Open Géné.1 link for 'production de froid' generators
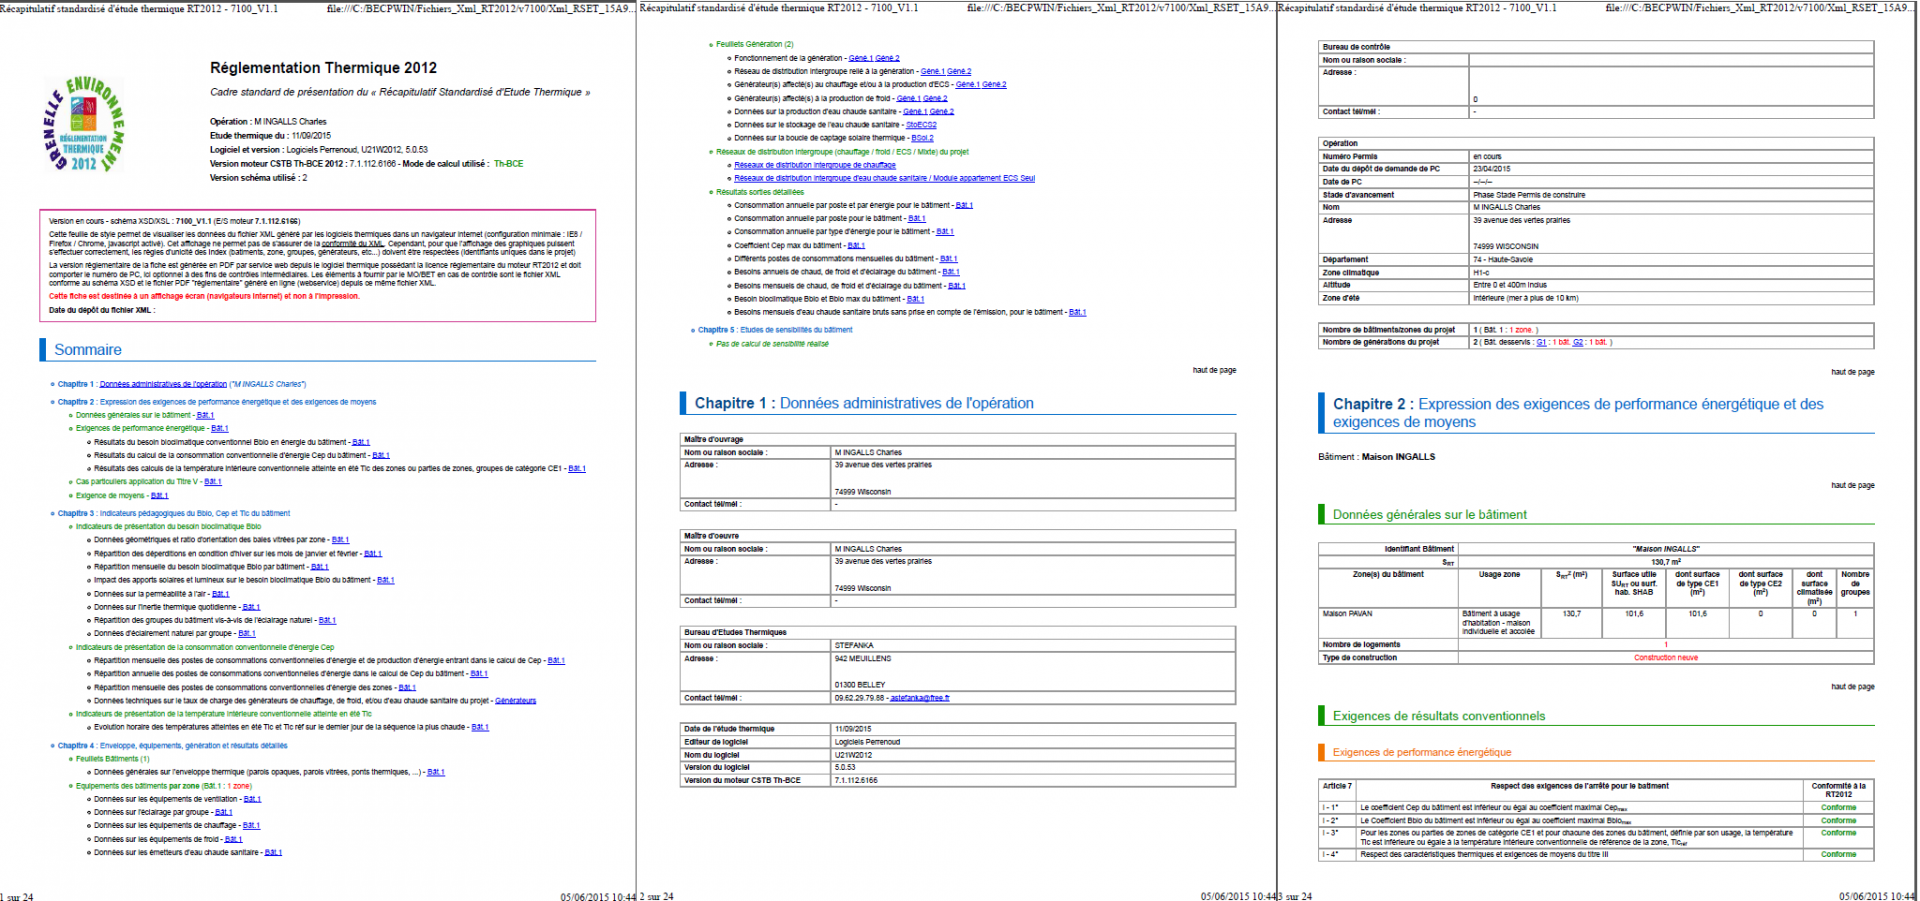The image size is (1920, 901). [x=908, y=98]
